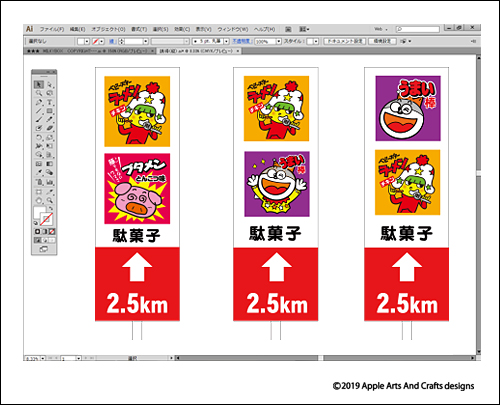
Task: Select the Line Segment tool
Action: point(39,111)
